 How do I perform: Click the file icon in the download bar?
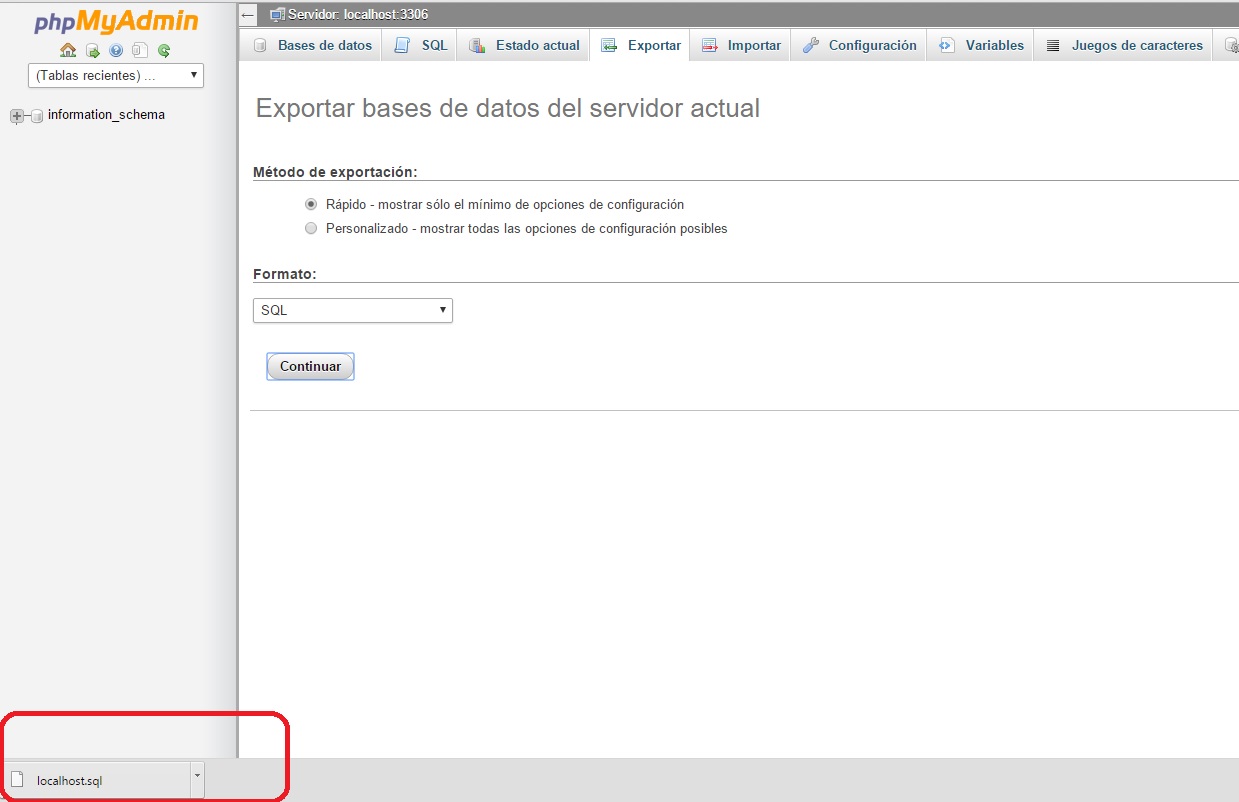[17, 780]
